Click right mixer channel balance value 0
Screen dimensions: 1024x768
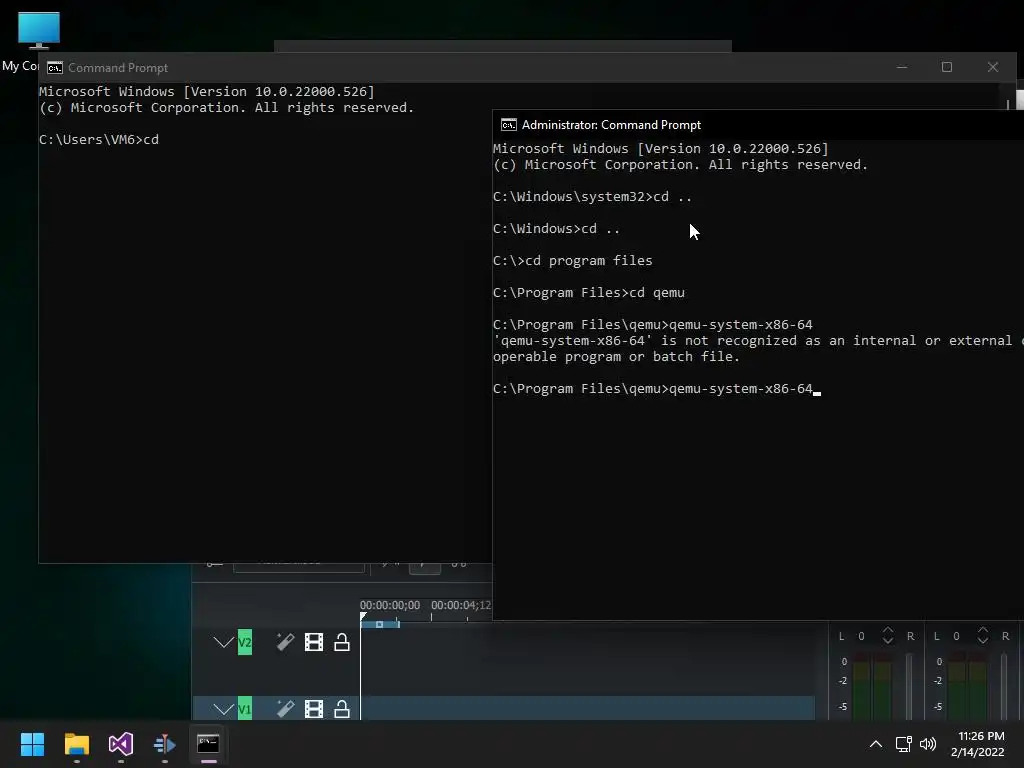point(956,636)
